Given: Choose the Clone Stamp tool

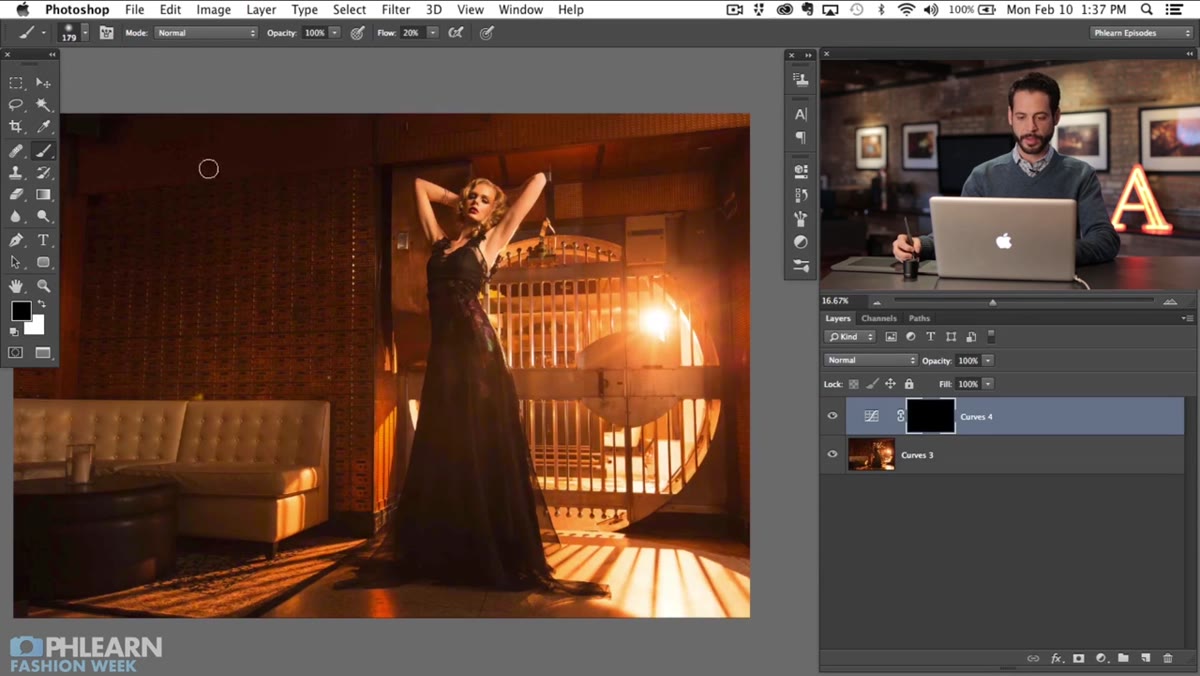Looking at the screenshot, I should [16, 173].
